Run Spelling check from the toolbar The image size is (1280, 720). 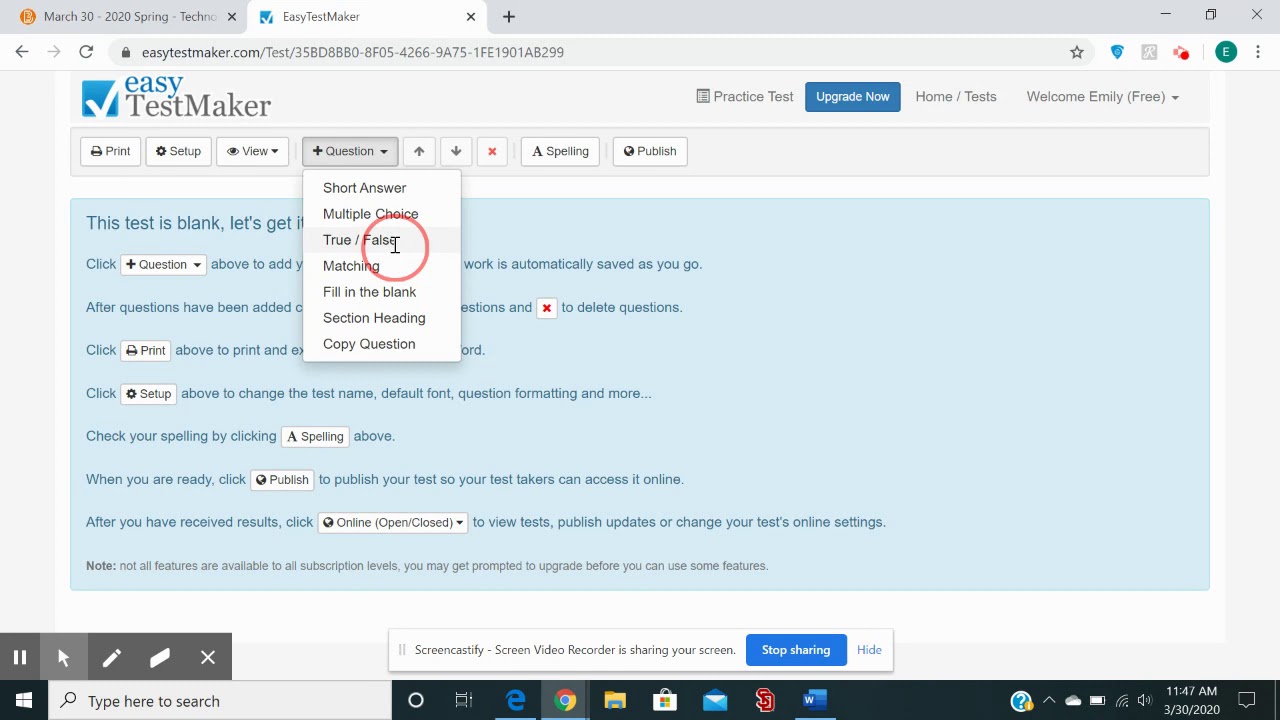[x=560, y=151]
